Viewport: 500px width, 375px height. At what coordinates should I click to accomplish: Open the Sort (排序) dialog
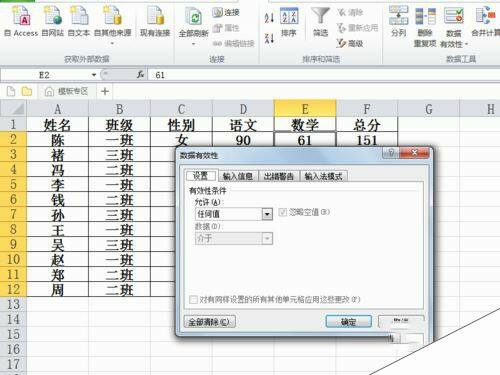coord(289,22)
